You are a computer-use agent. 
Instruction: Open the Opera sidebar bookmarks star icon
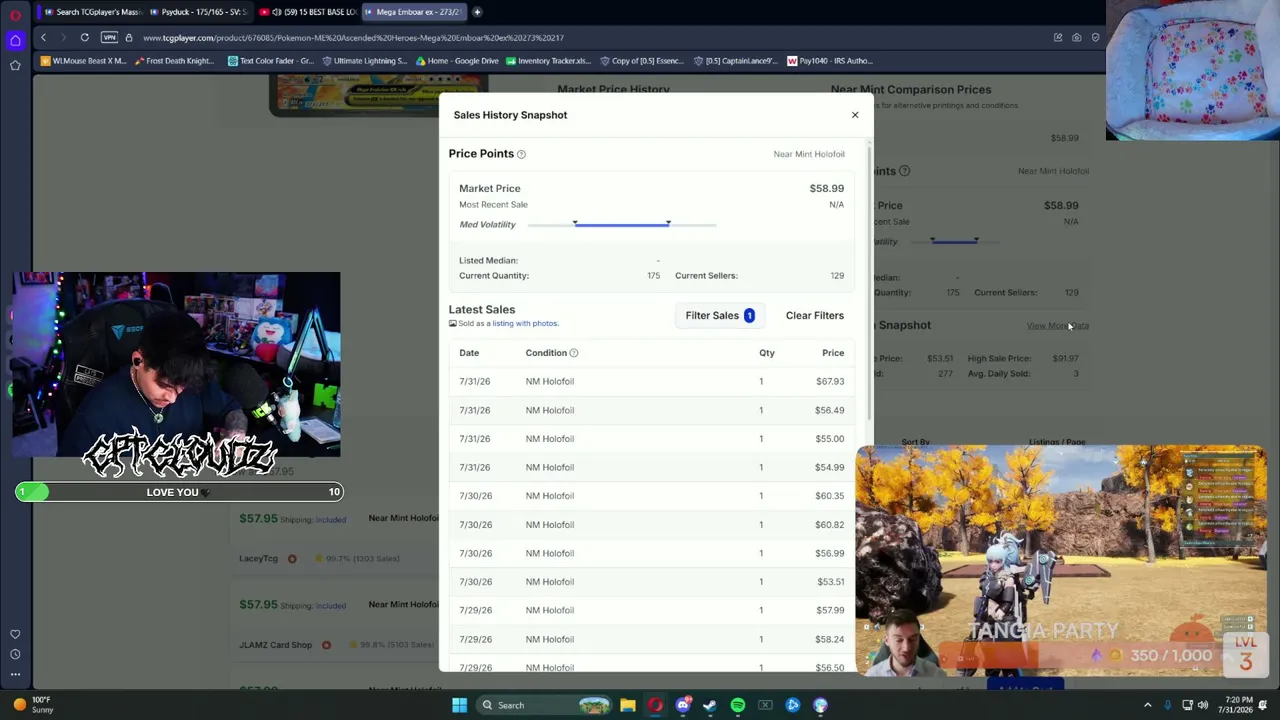15,65
